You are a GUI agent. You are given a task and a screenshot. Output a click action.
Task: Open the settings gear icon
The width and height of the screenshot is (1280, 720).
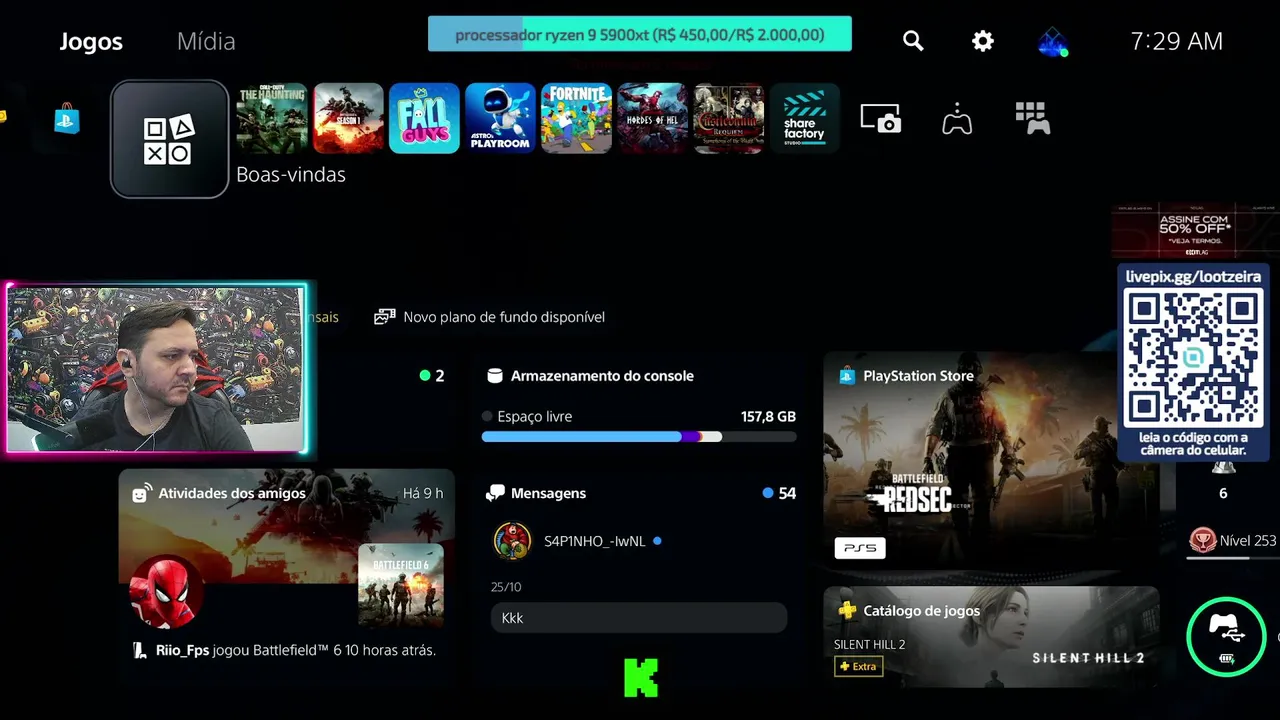(x=983, y=40)
